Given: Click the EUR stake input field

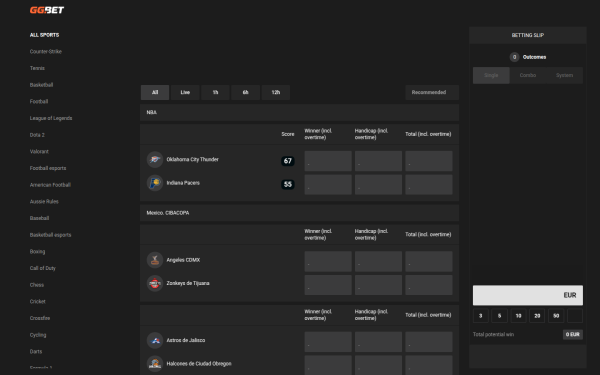Looking at the screenshot, I should pos(528,295).
